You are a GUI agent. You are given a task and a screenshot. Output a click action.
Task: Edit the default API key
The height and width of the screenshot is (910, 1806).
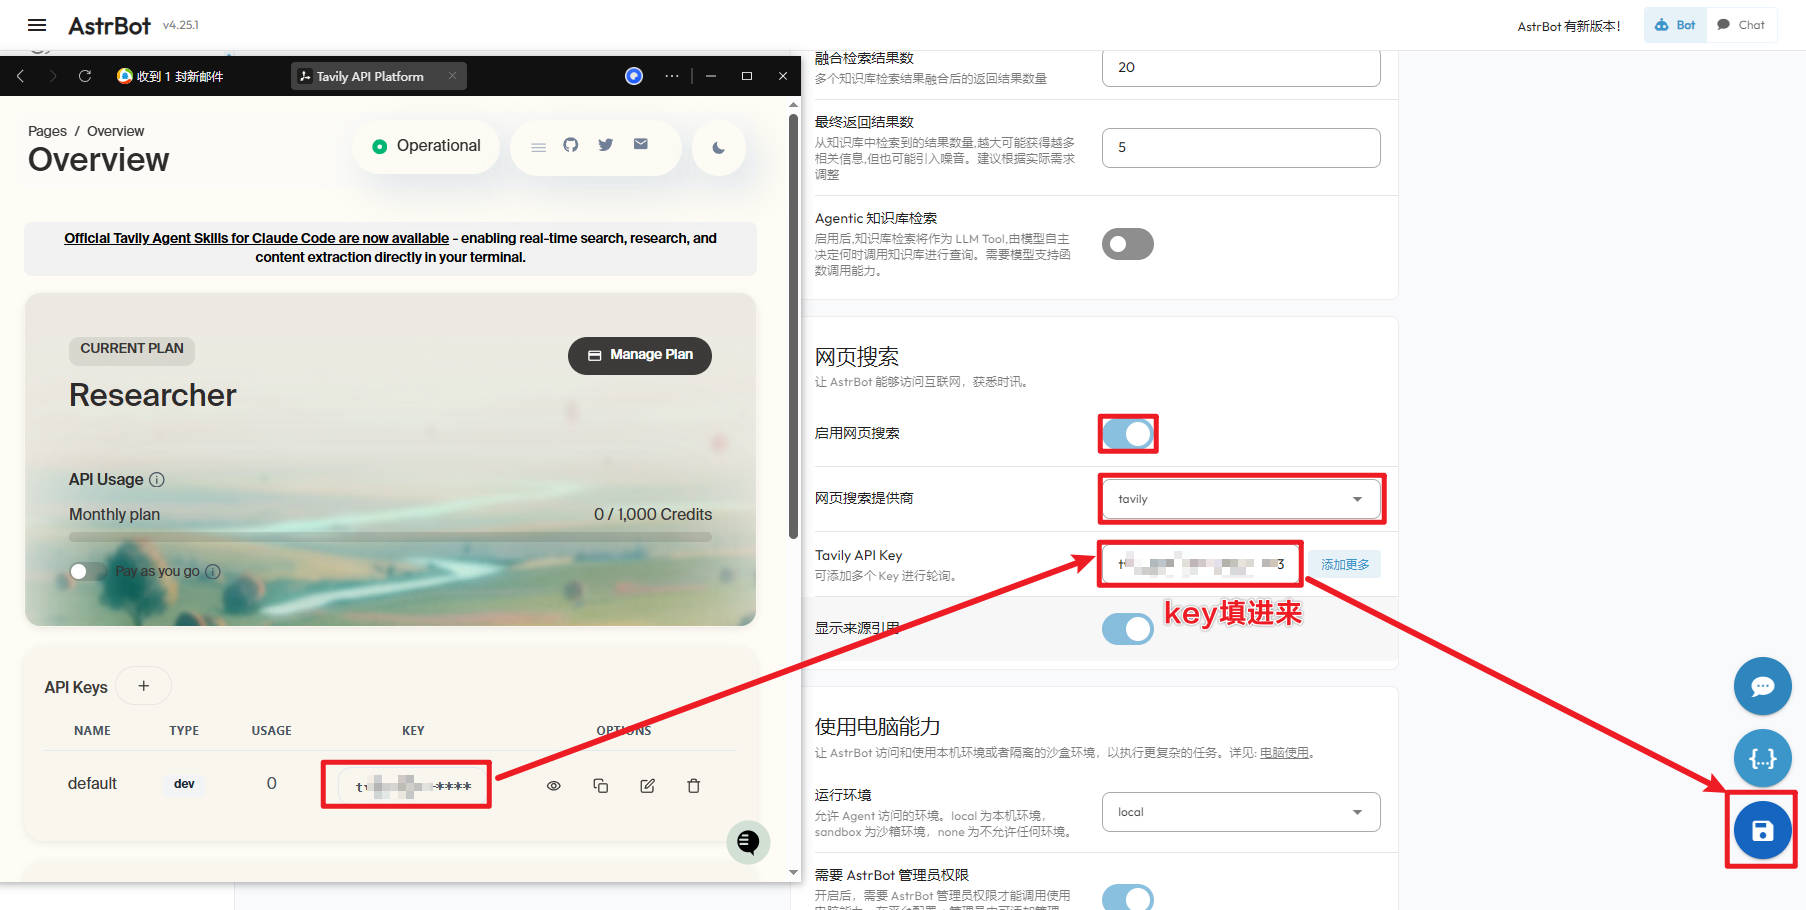click(648, 786)
